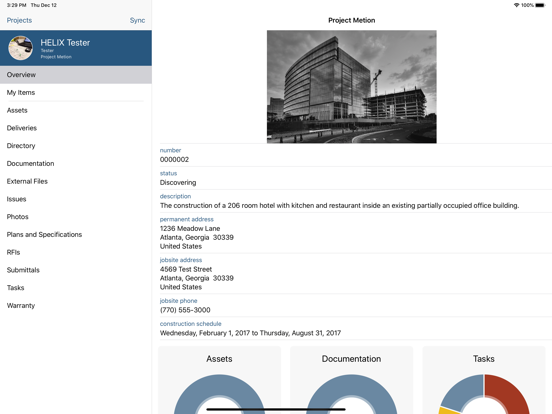Tap the project building photo
This screenshot has width=552, height=414.
coord(352,87)
